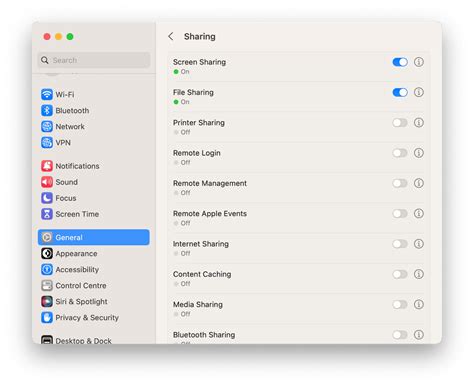Open the Focus moon icon
The height and width of the screenshot is (386, 474).
tap(47, 198)
